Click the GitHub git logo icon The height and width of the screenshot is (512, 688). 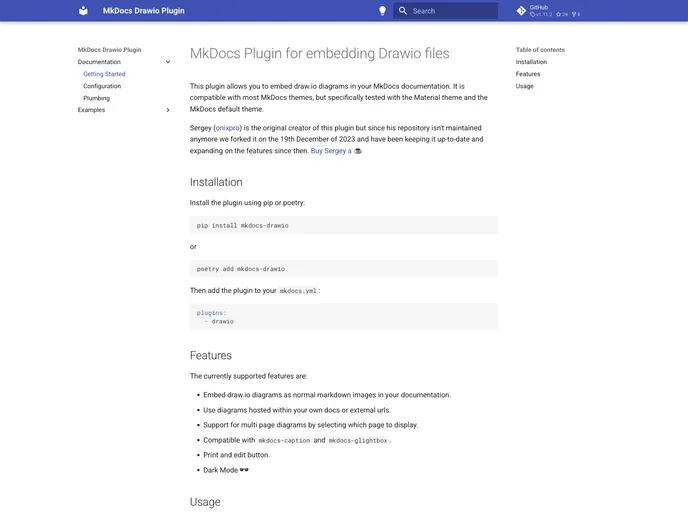click(x=521, y=11)
